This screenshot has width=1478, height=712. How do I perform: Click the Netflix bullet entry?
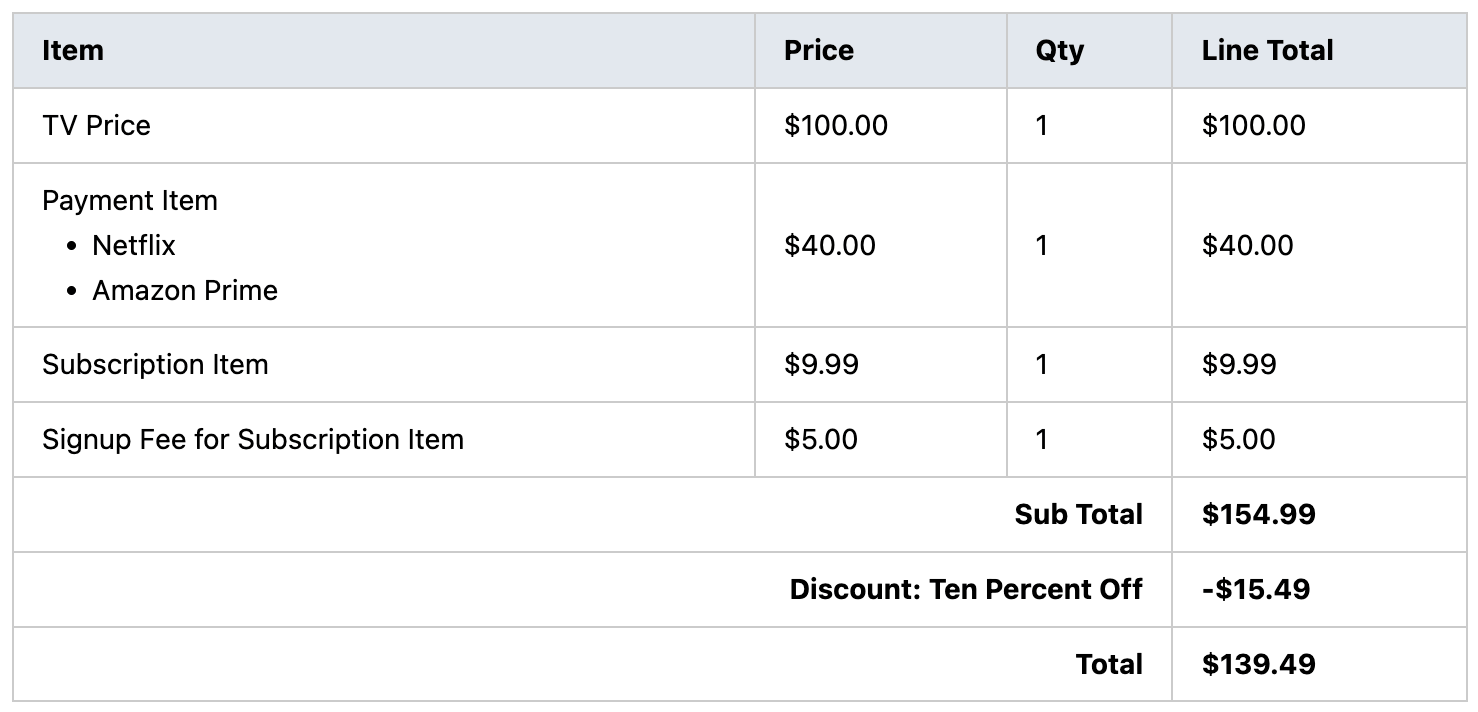(x=134, y=246)
